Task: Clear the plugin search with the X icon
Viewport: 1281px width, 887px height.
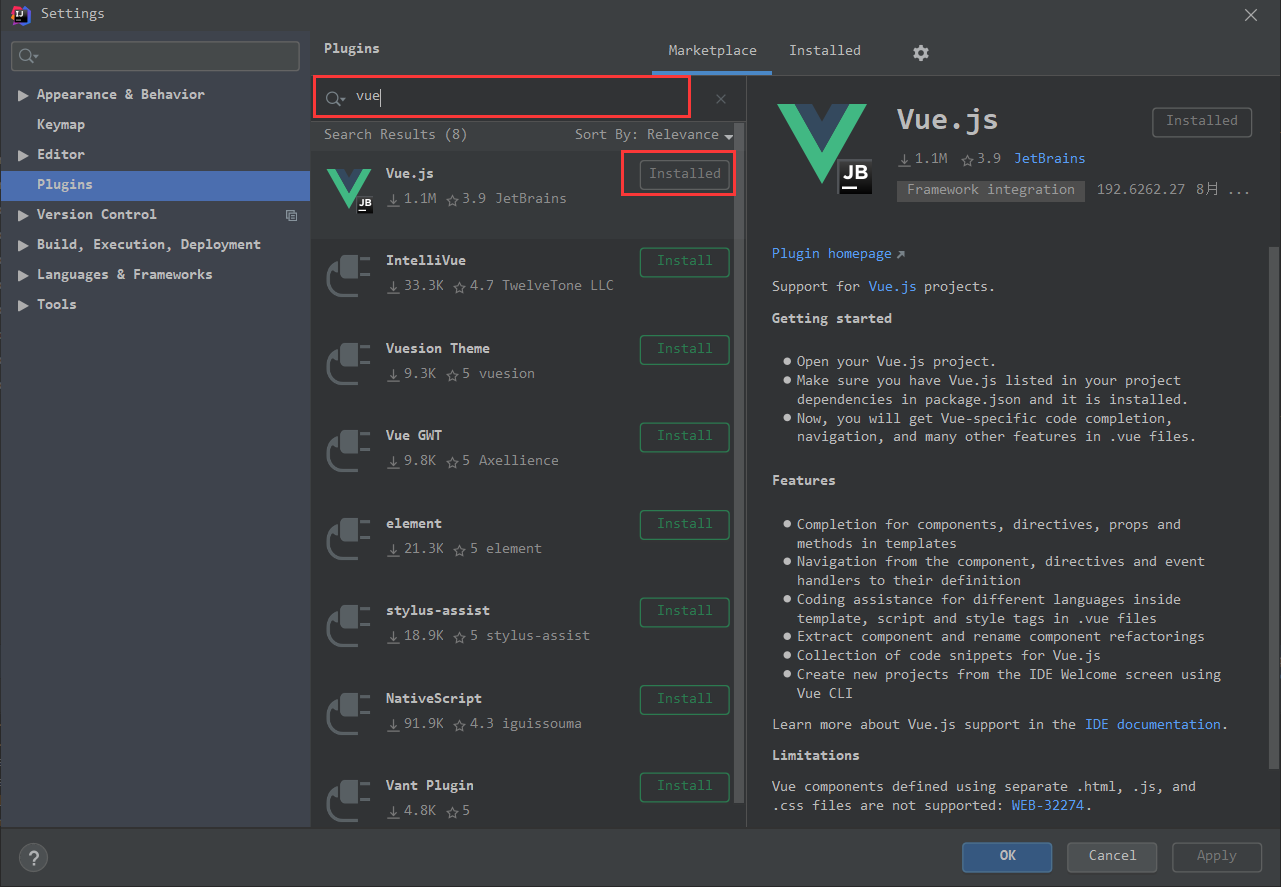Action: 721,98
